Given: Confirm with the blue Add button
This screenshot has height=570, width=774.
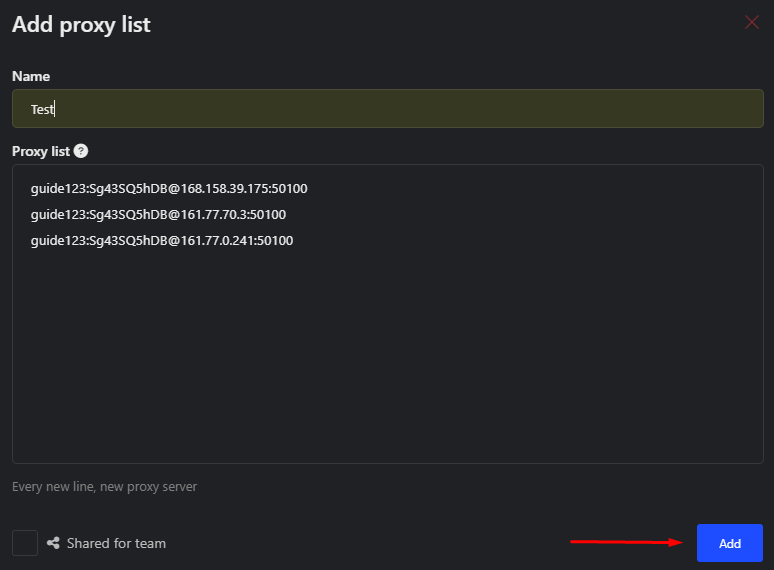Looking at the screenshot, I should coord(730,543).
